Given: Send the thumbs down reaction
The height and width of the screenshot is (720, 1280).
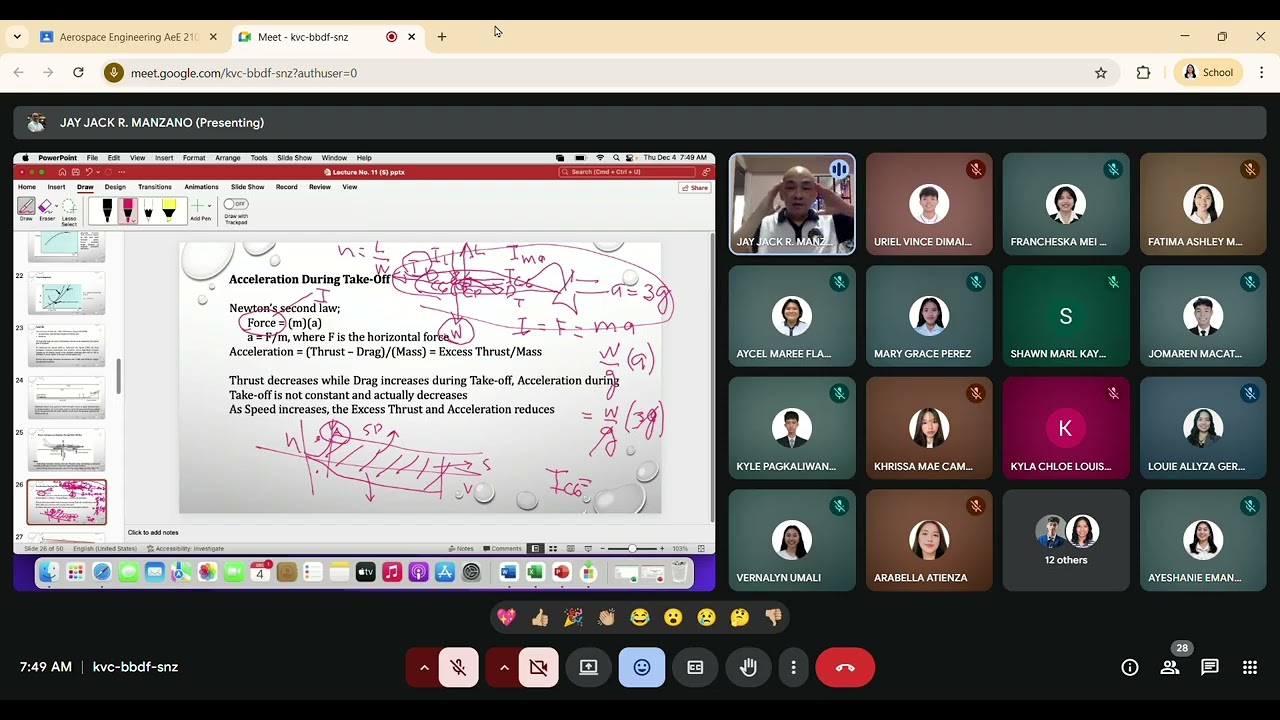Looking at the screenshot, I should (x=773, y=618).
